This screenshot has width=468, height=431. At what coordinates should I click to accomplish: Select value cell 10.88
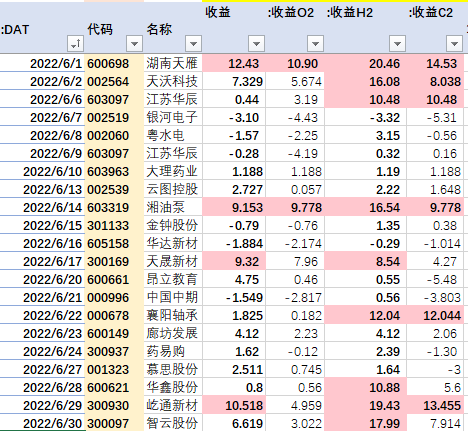(365, 387)
